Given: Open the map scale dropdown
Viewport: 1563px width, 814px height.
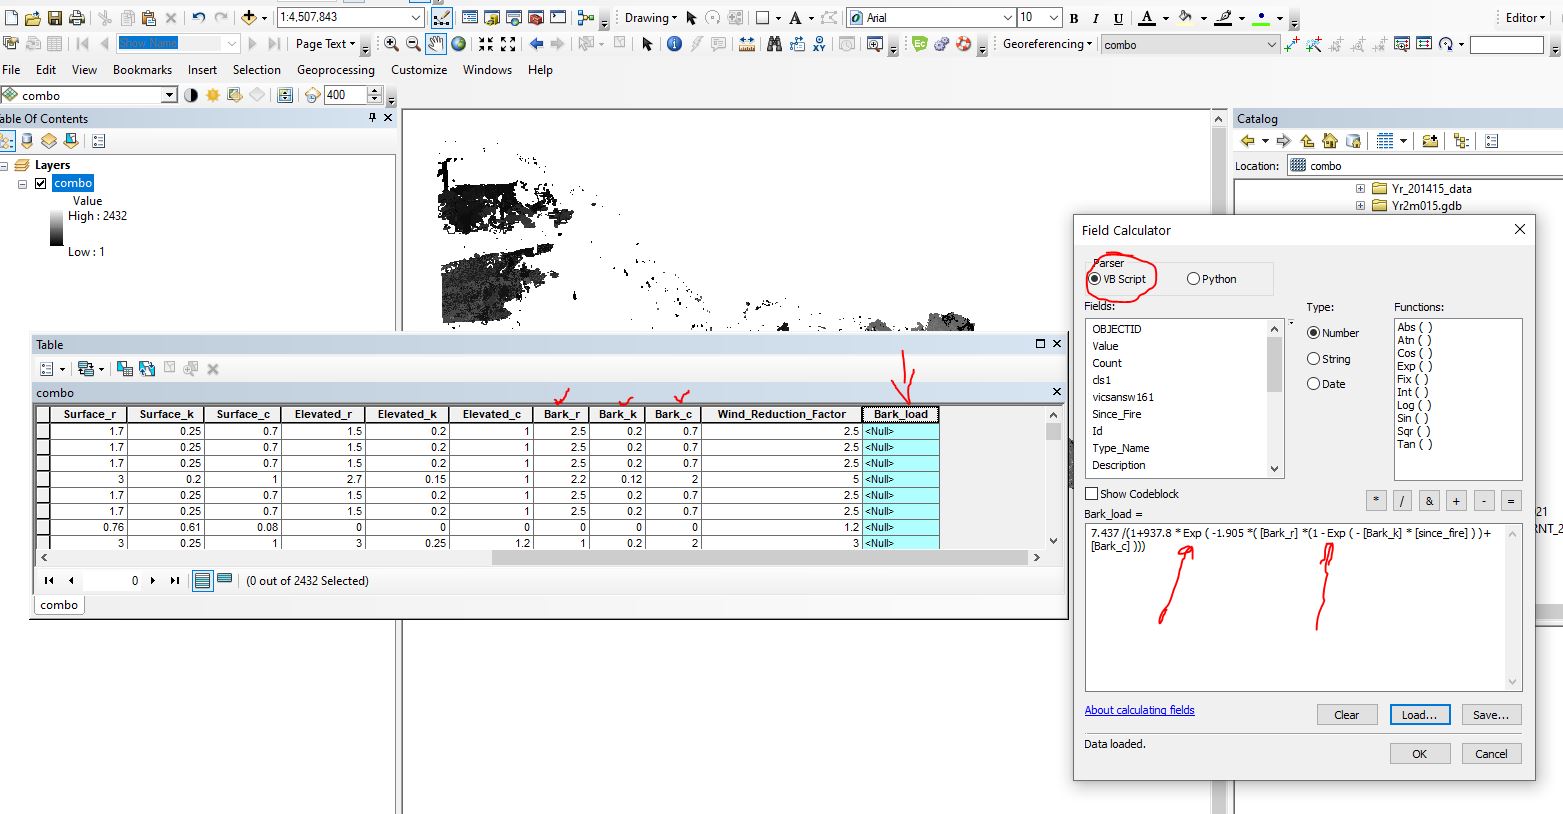Looking at the screenshot, I should (x=418, y=17).
